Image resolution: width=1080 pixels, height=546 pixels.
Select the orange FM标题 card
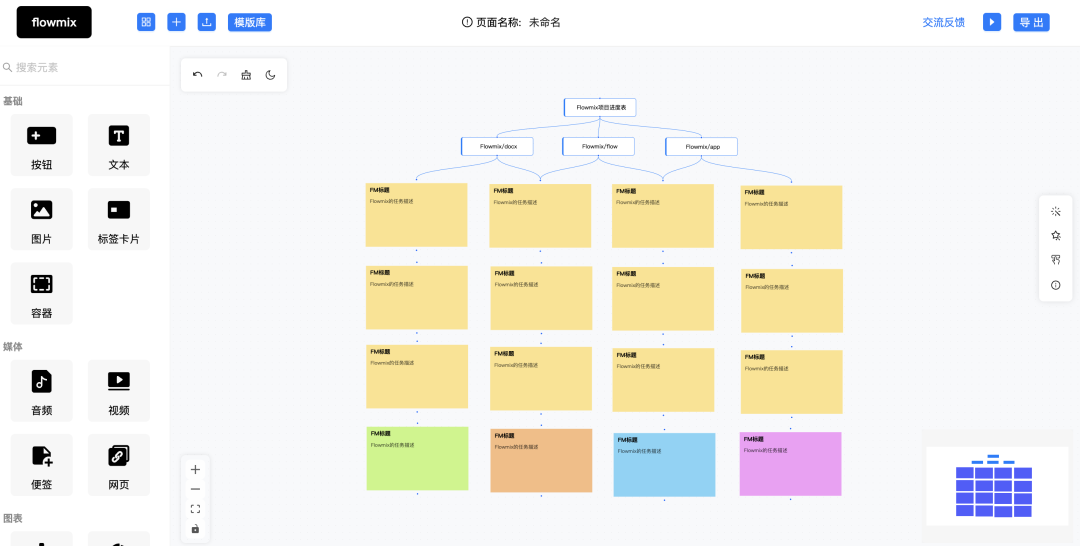click(541, 461)
